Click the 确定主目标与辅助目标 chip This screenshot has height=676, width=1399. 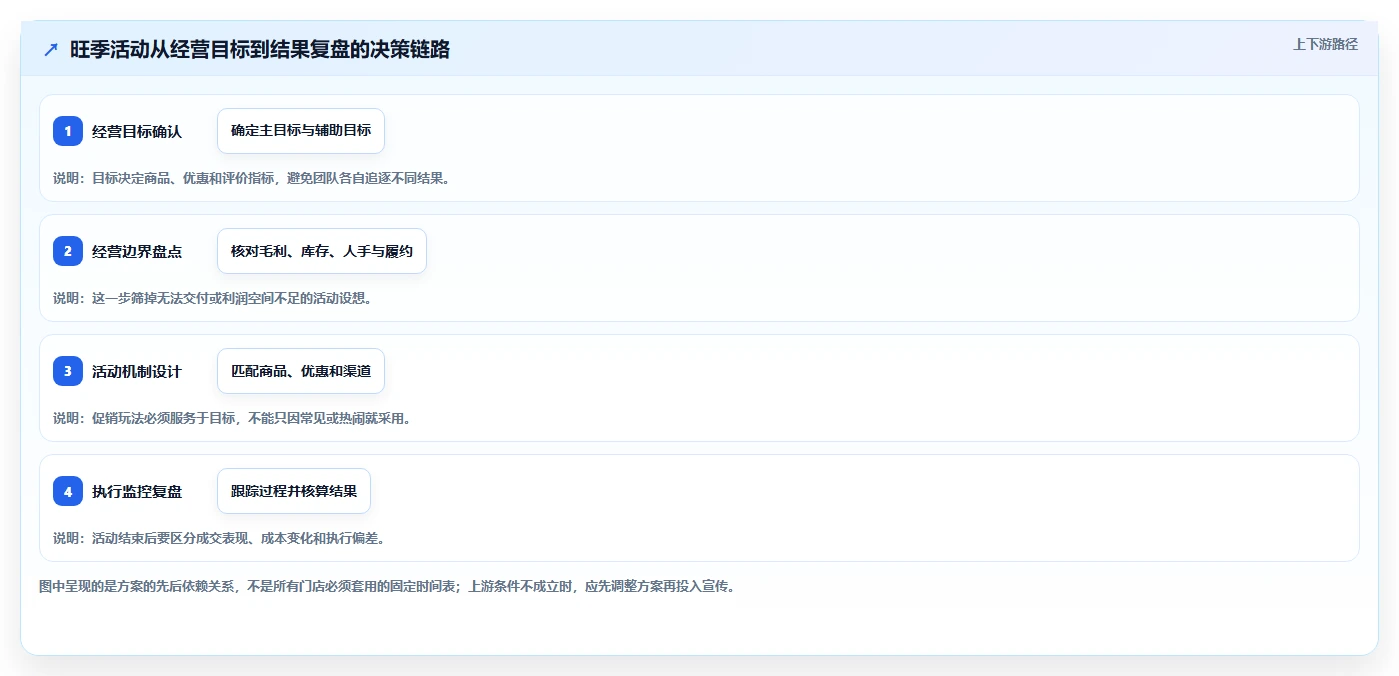301,131
